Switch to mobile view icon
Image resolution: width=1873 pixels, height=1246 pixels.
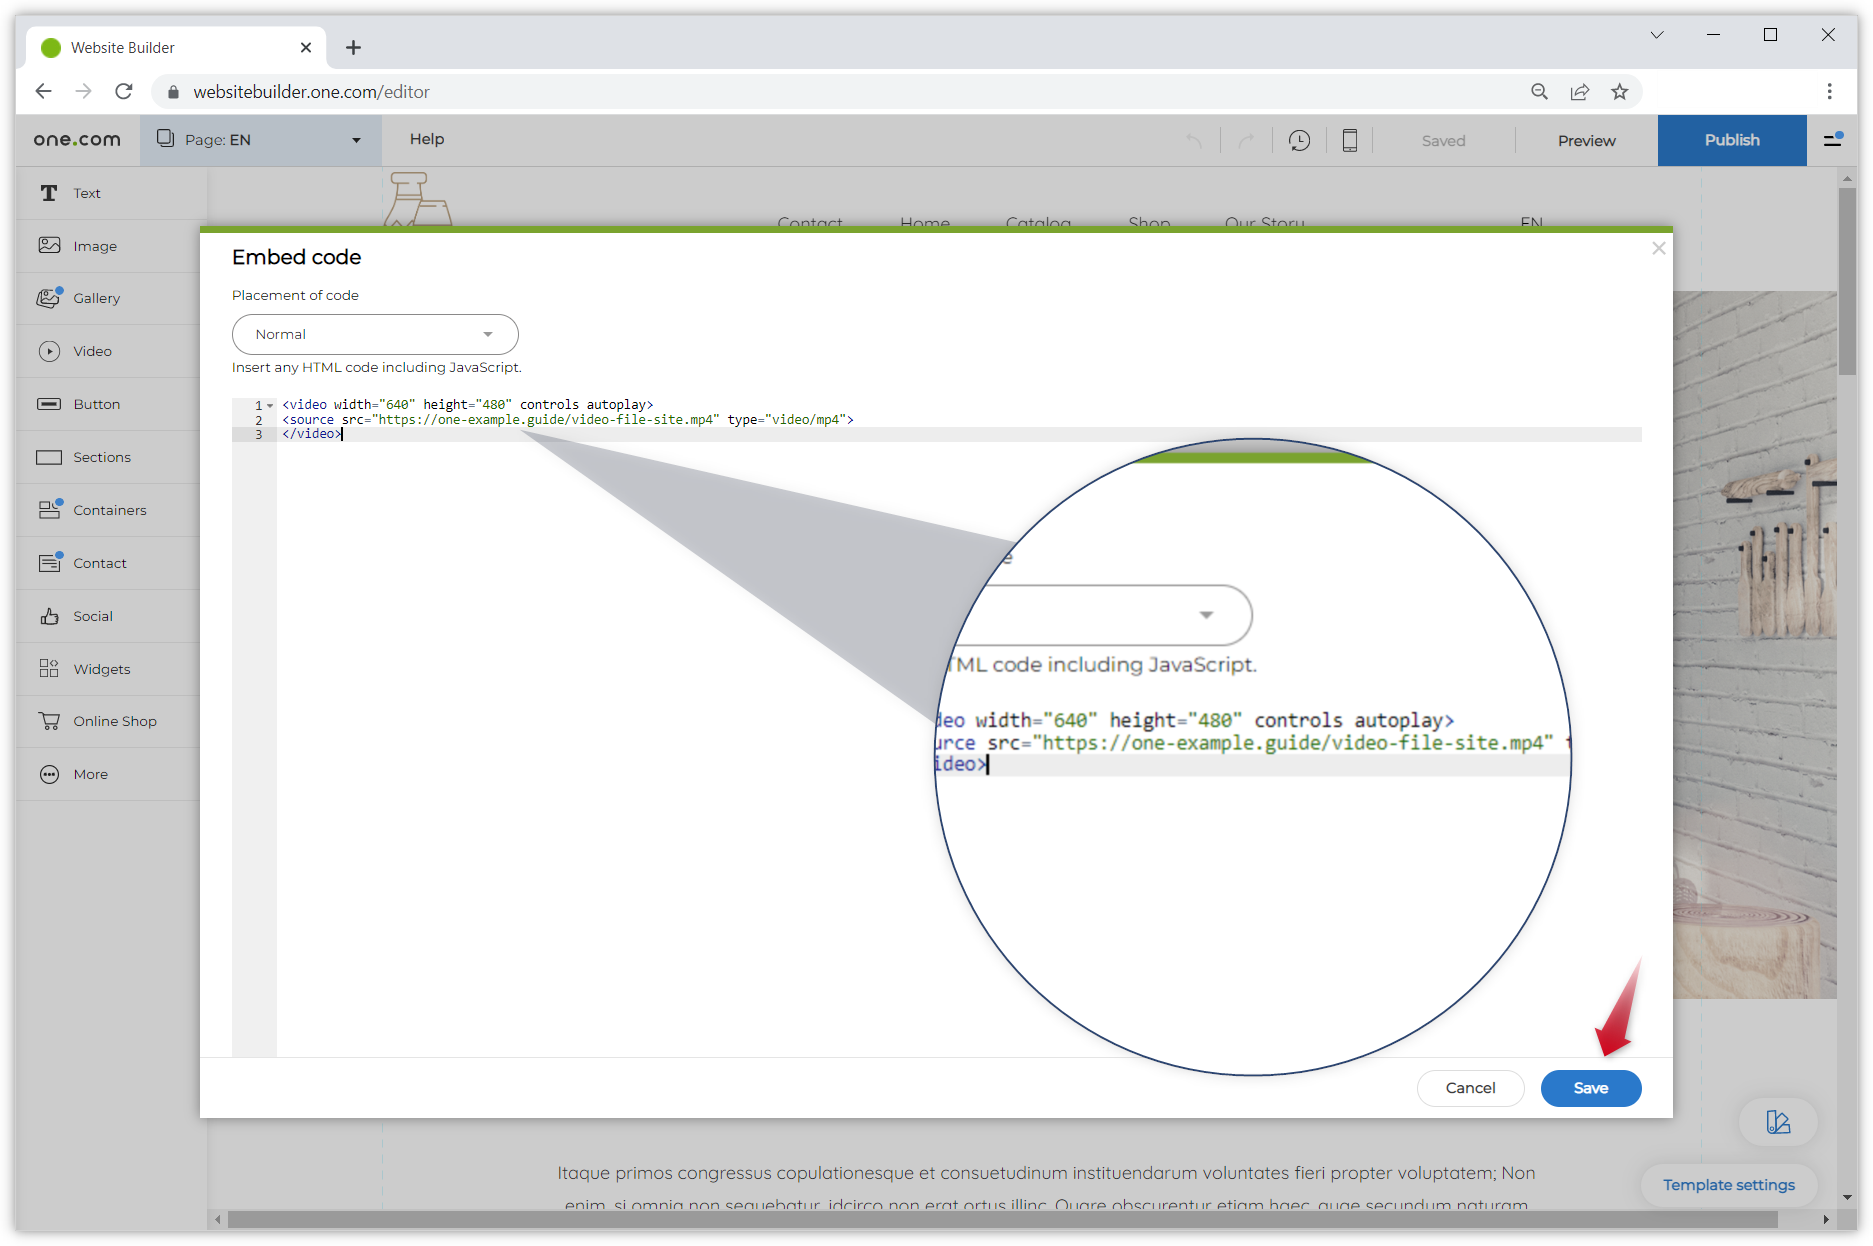[1349, 140]
